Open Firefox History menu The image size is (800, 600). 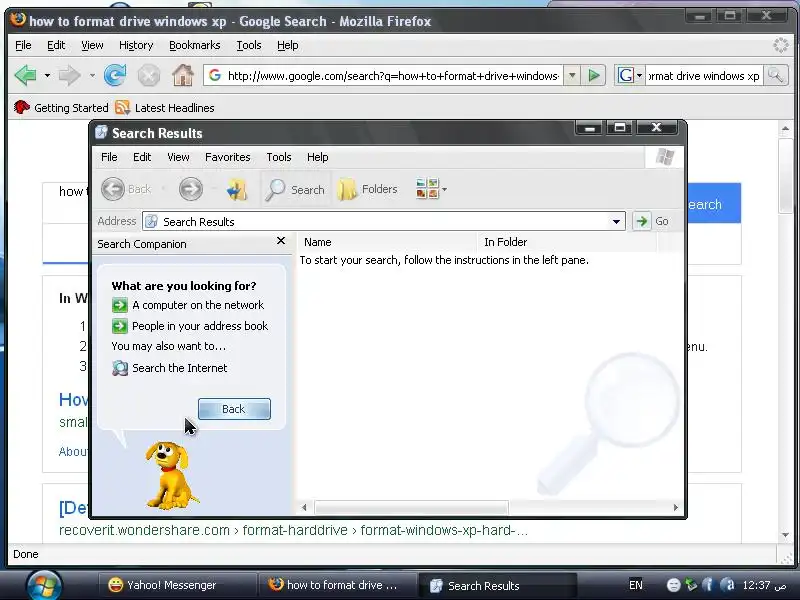click(x=136, y=45)
